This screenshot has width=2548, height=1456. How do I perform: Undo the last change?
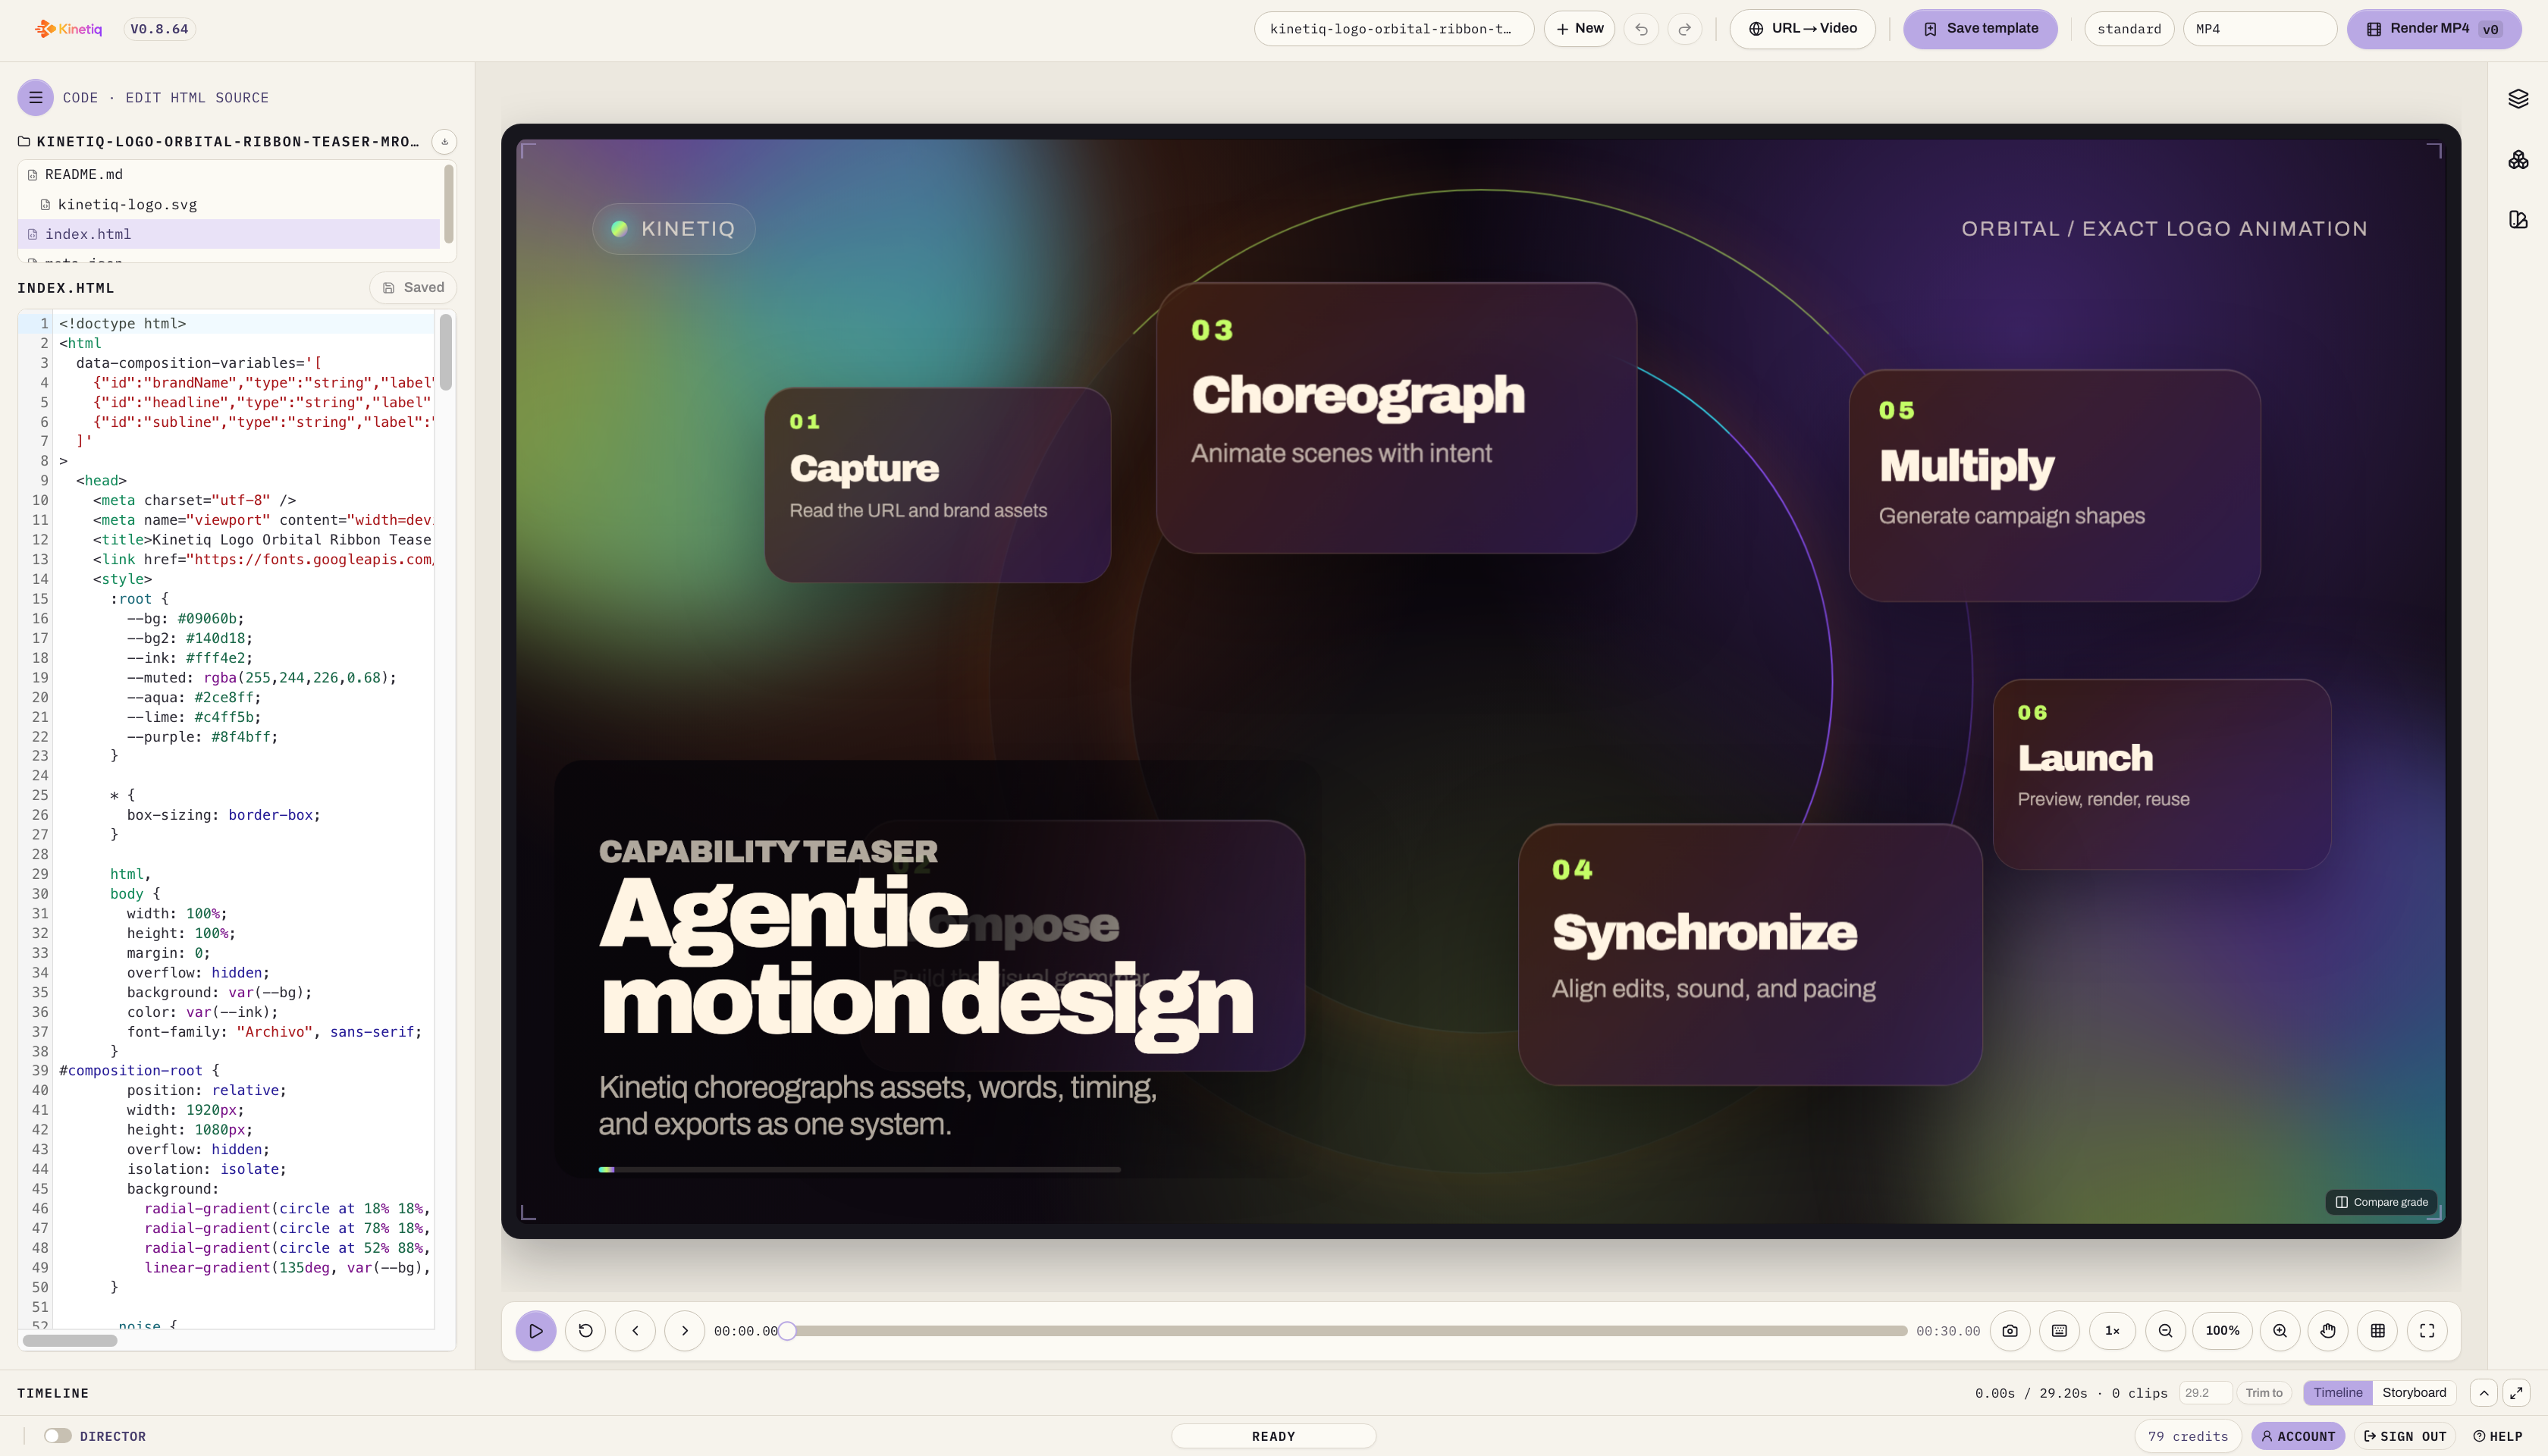pos(1641,29)
